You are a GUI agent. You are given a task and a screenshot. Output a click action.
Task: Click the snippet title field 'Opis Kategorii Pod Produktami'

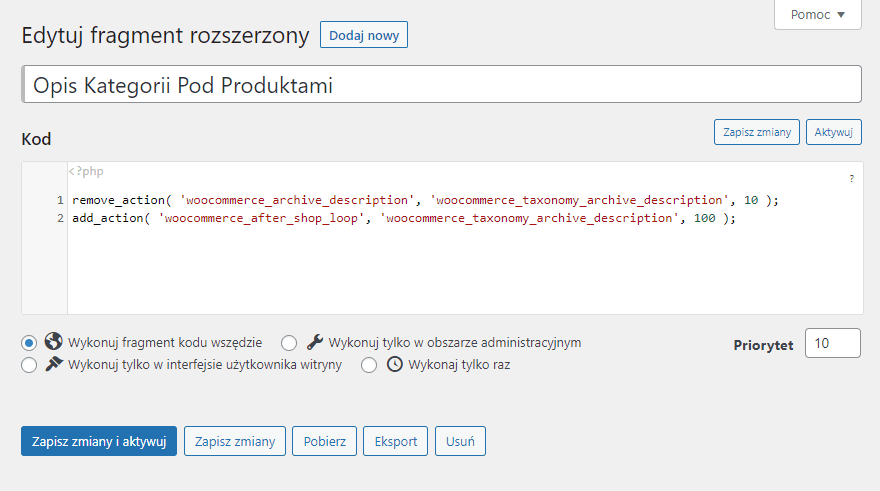pos(442,85)
